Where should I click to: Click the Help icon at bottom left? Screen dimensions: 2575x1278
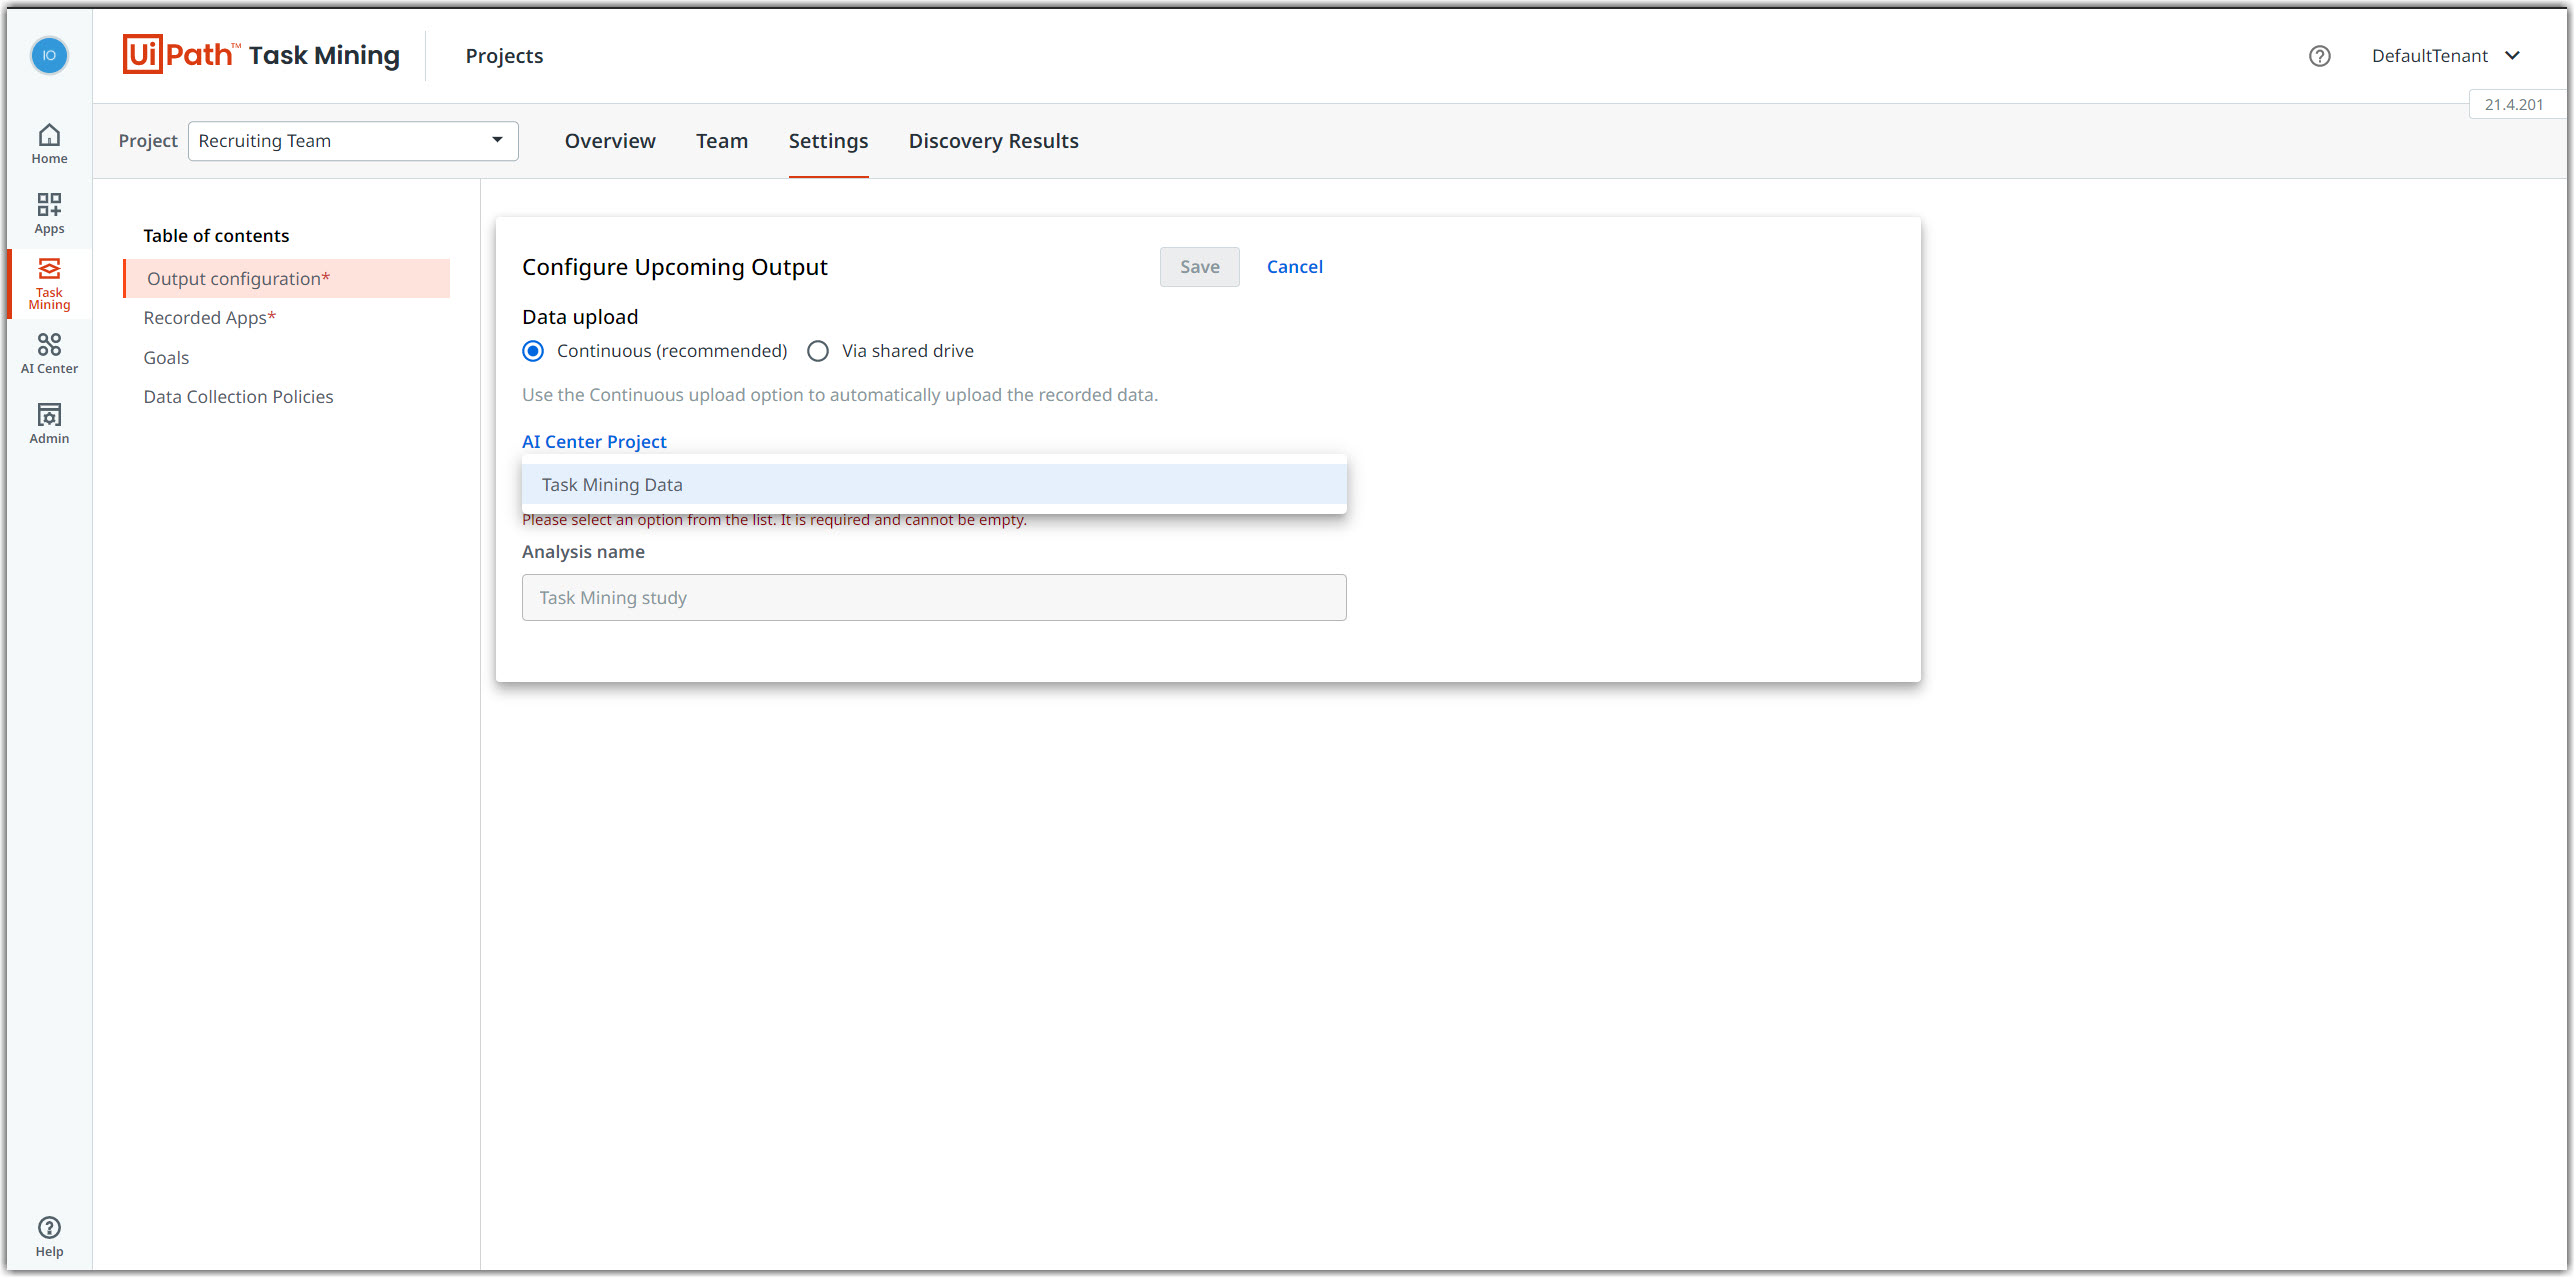point(49,1235)
